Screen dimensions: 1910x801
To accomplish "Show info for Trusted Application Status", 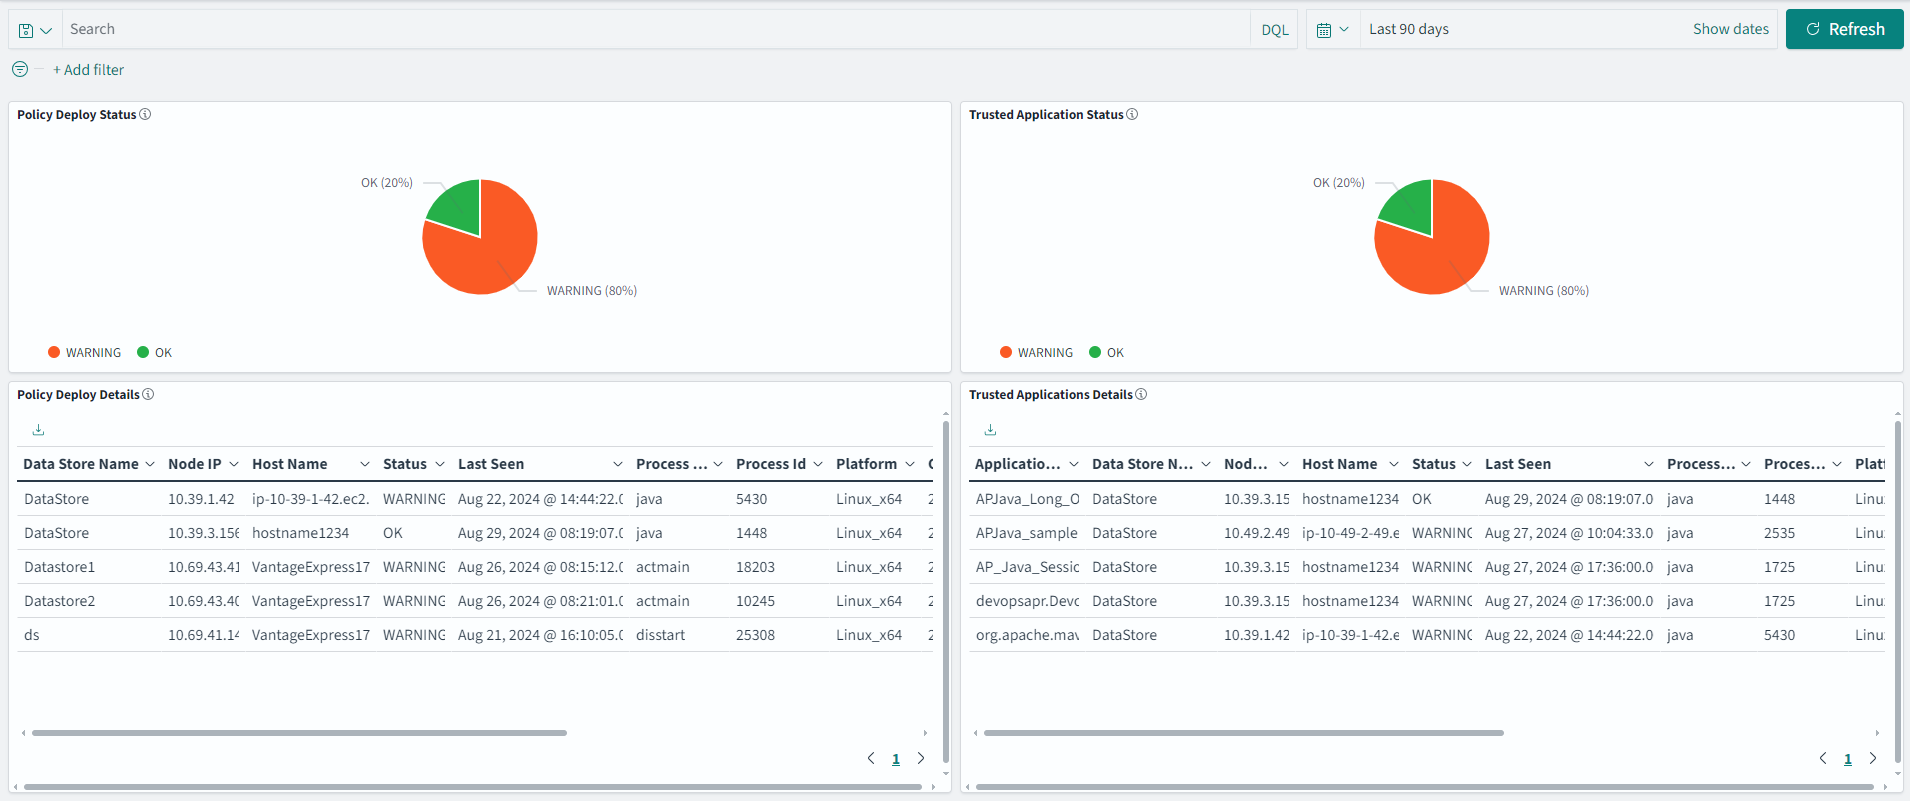I will [x=1132, y=114].
